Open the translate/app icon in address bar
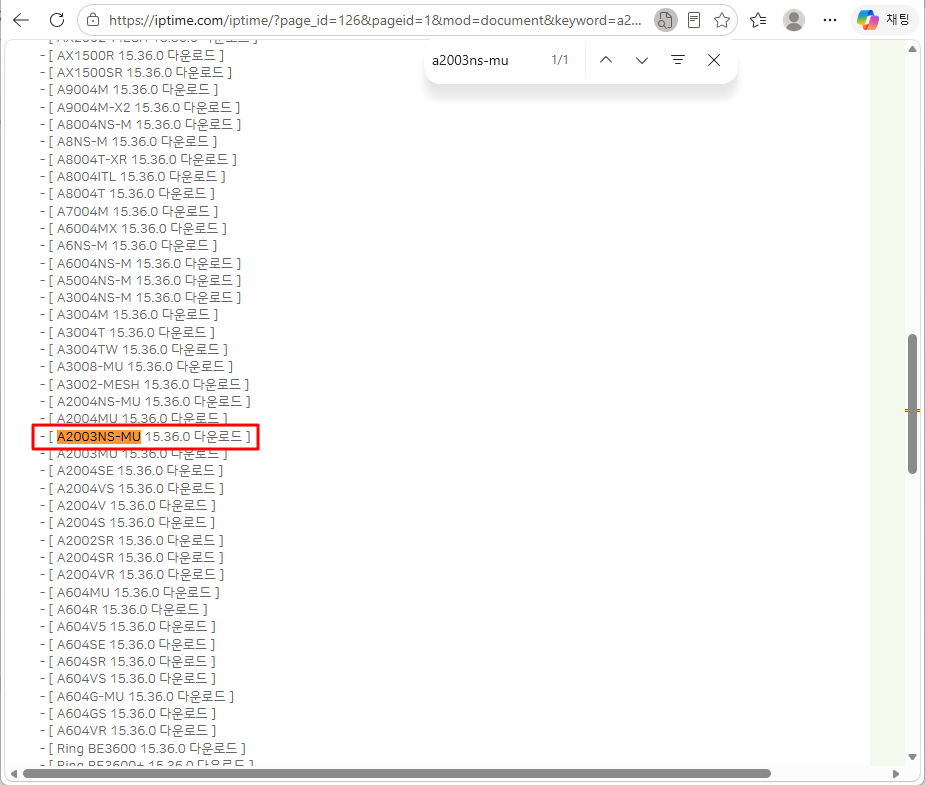Image resolution: width=926 pixels, height=785 pixels. tap(666, 20)
